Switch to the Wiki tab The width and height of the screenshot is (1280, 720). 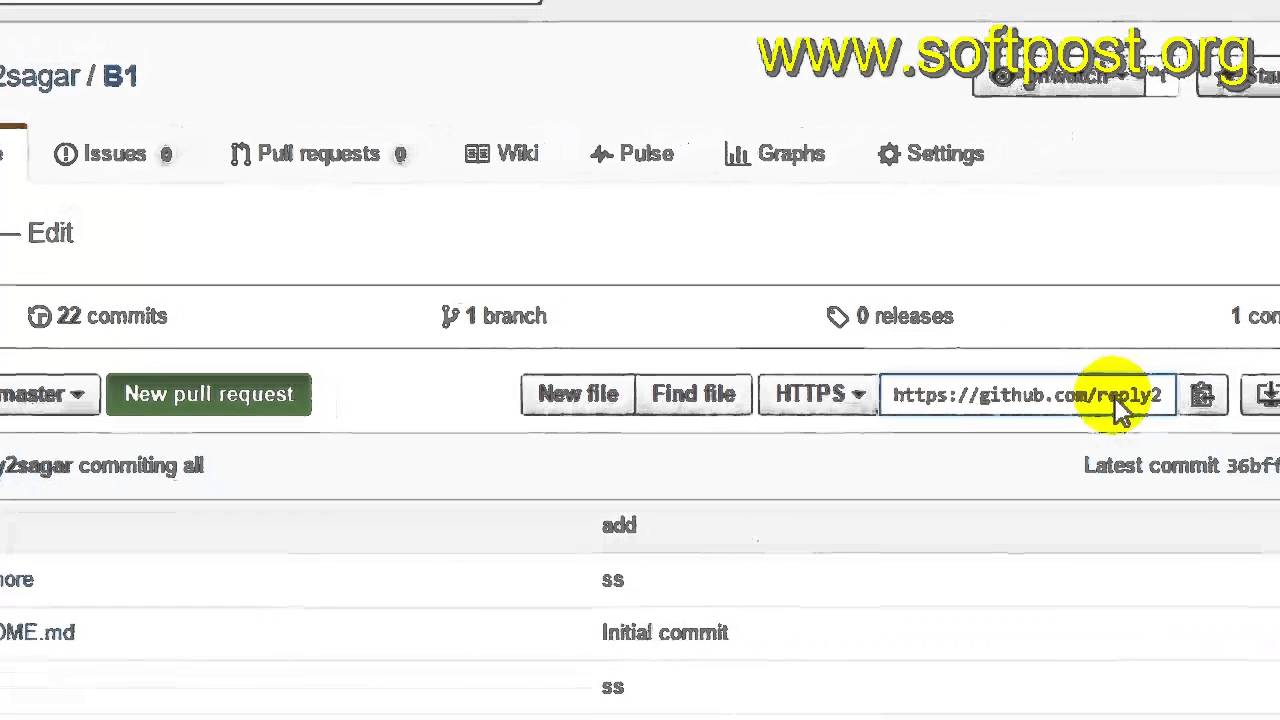502,154
